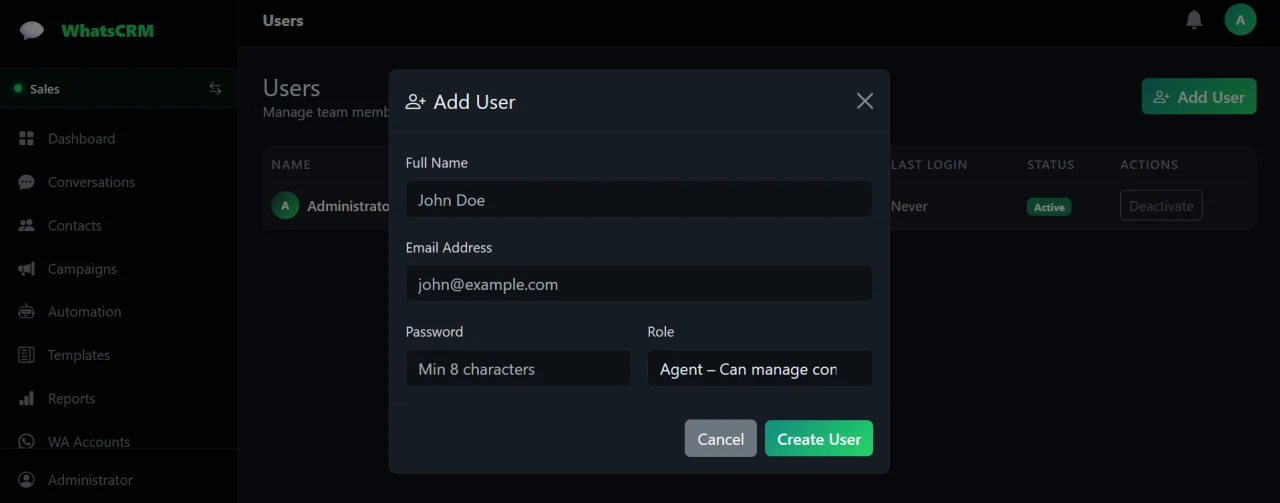Open the Role dropdown
The height and width of the screenshot is (503, 1280).
(x=760, y=369)
